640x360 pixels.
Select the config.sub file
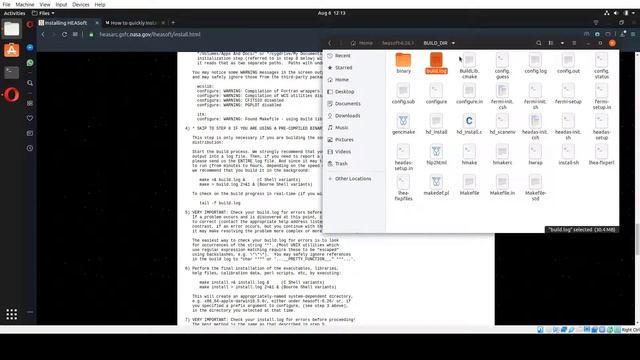tap(403, 94)
